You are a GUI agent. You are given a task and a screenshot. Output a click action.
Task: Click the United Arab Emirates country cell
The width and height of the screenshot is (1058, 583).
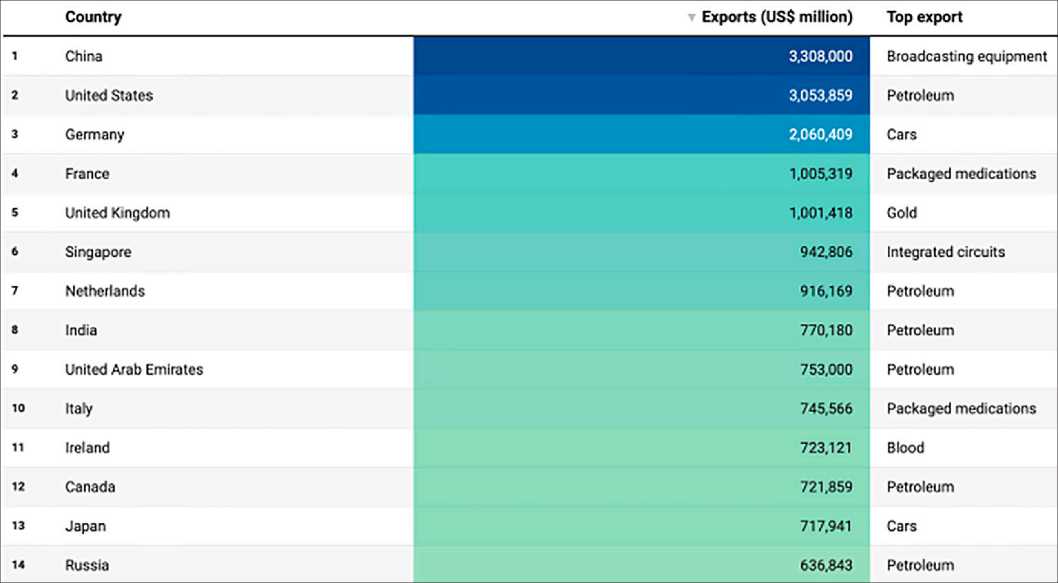(134, 369)
